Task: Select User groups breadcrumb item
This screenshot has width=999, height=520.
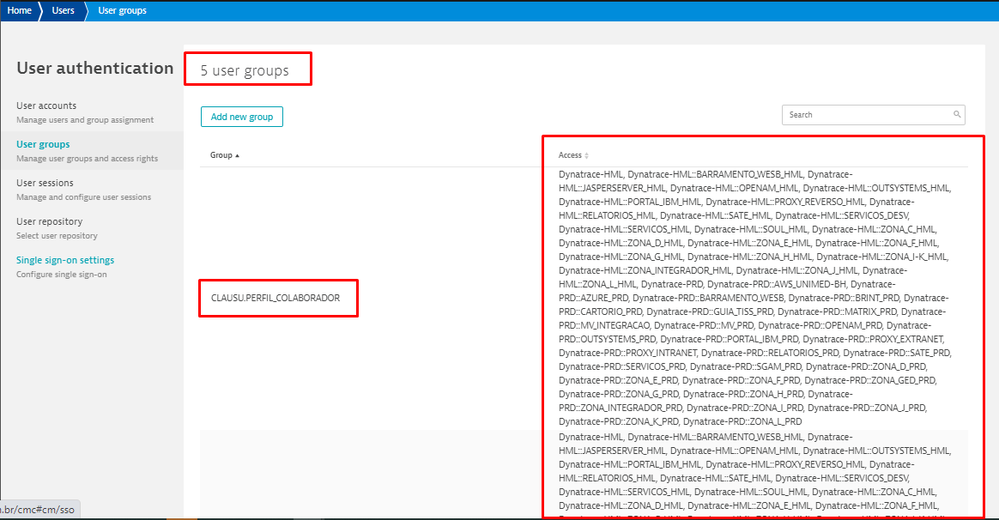Action: click(x=122, y=10)
